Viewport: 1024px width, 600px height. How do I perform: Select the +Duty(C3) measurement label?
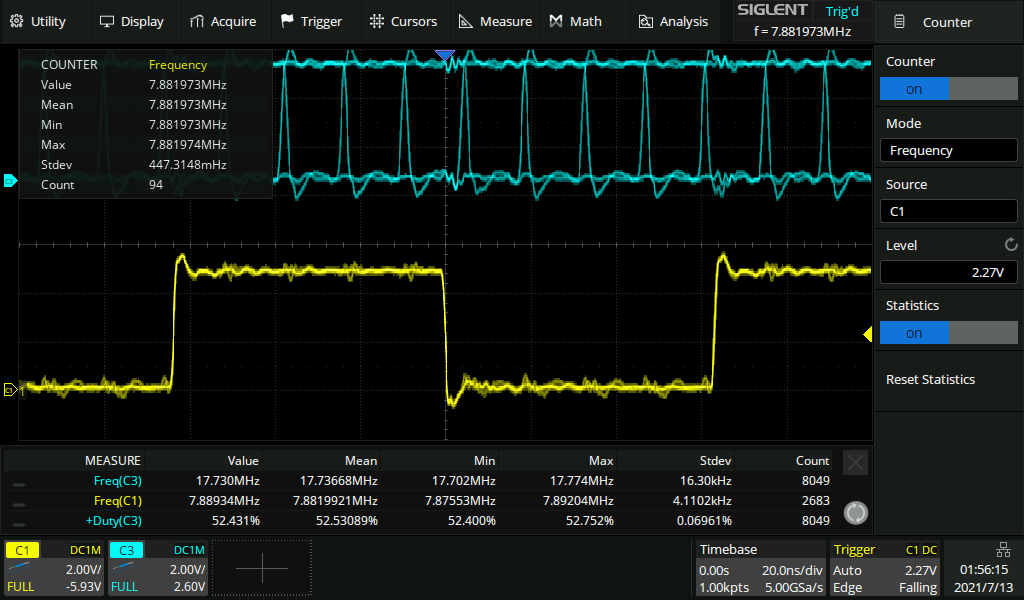pos(114,521)
